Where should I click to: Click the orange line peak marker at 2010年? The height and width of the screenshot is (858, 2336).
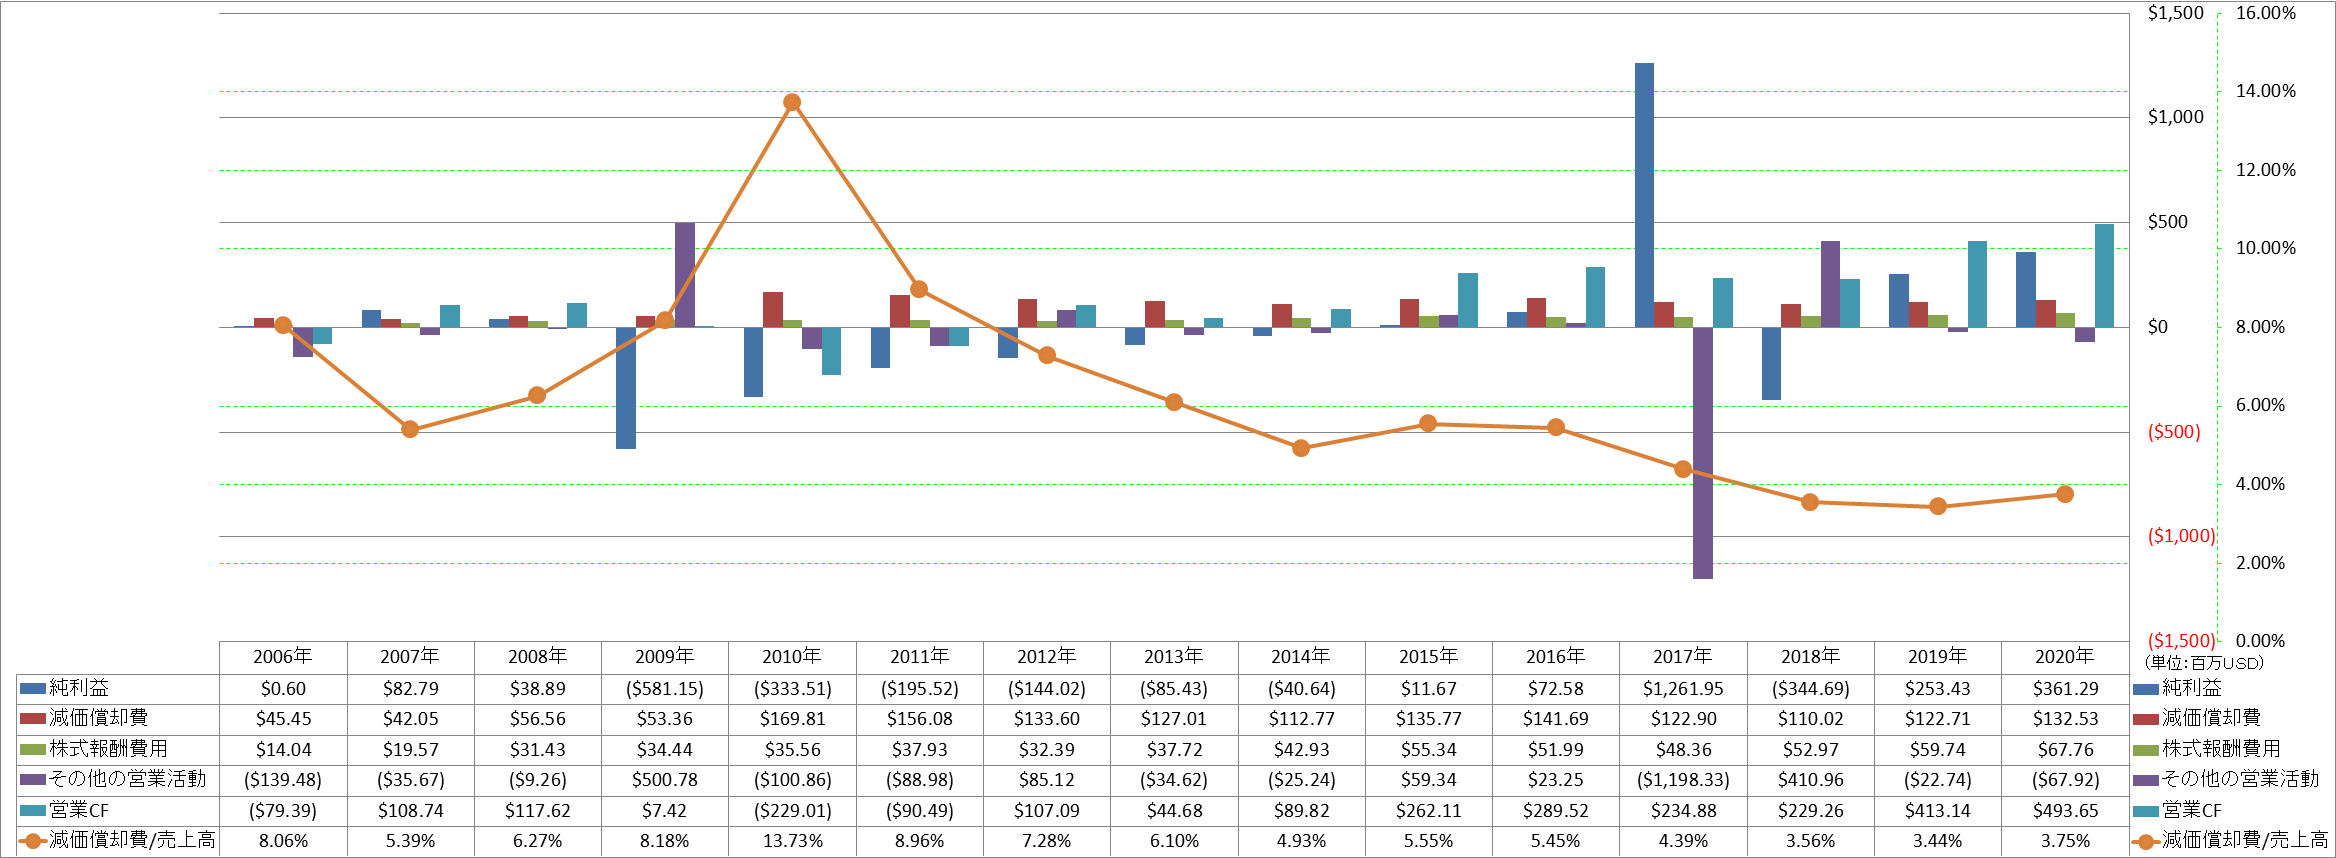pyautogui.click(x=792, y=102)
